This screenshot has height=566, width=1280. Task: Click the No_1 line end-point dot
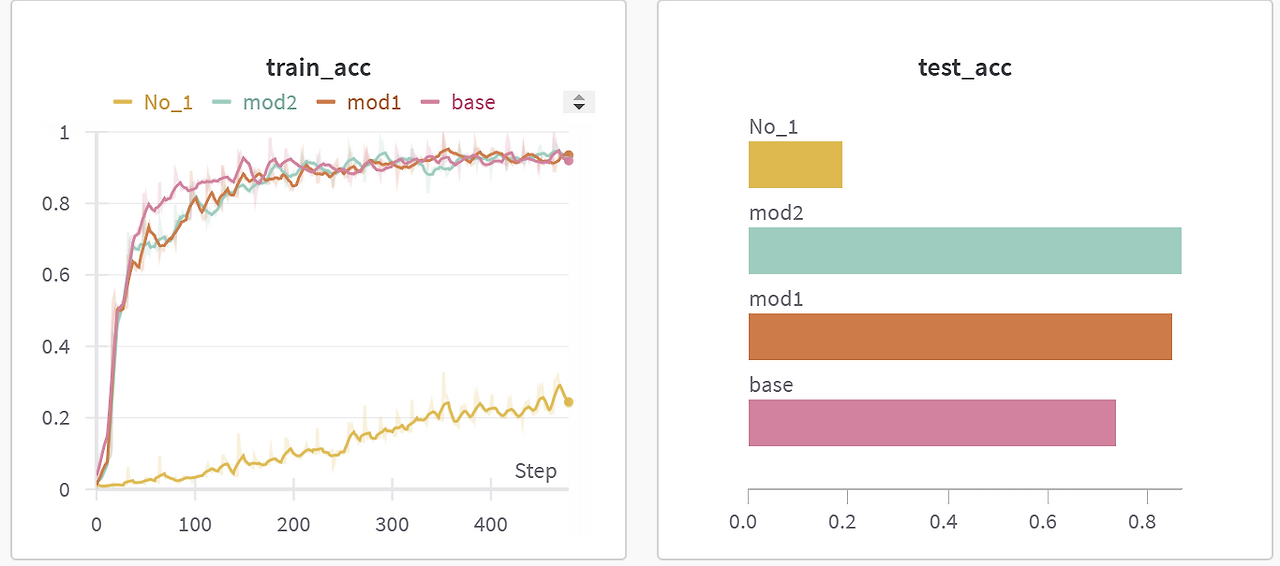coord(569,402)
